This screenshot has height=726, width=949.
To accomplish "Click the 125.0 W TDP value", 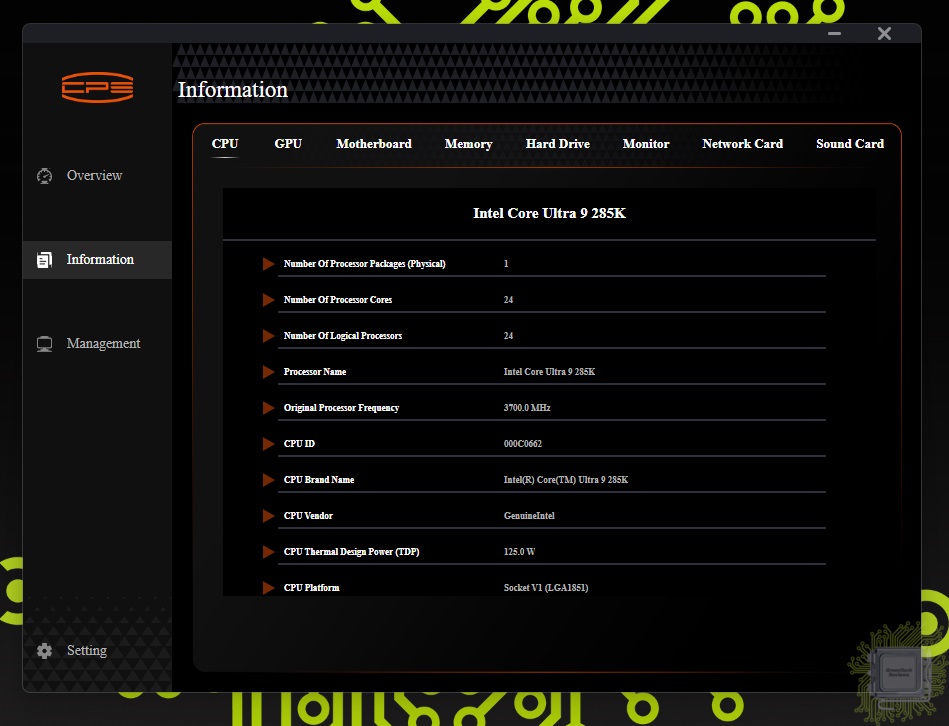I will (519, 552).
